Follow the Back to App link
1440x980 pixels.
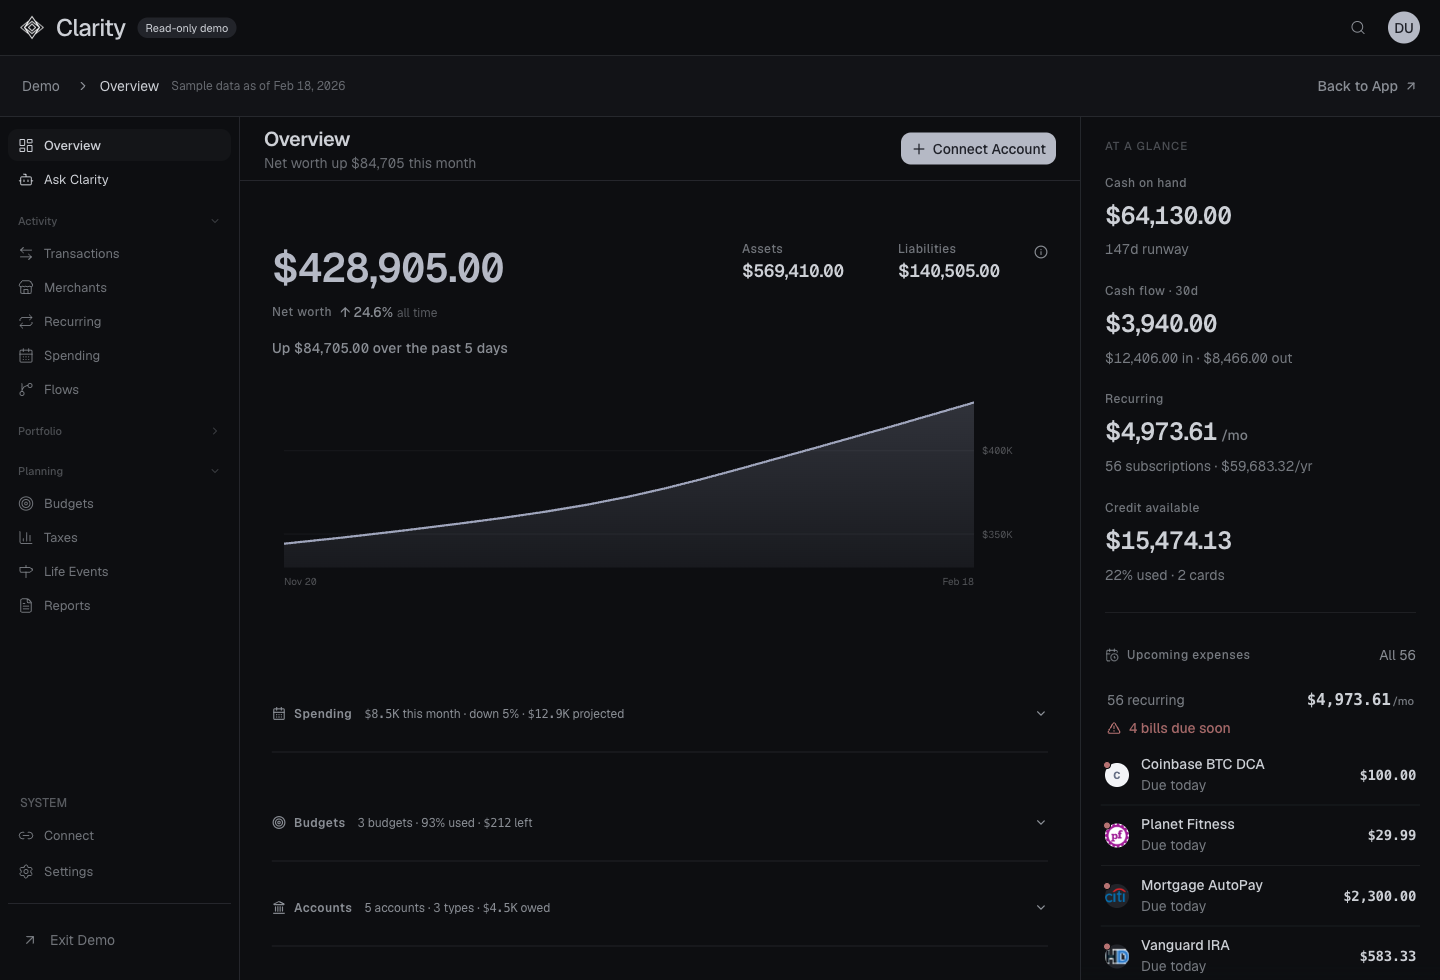(1366, 86)
